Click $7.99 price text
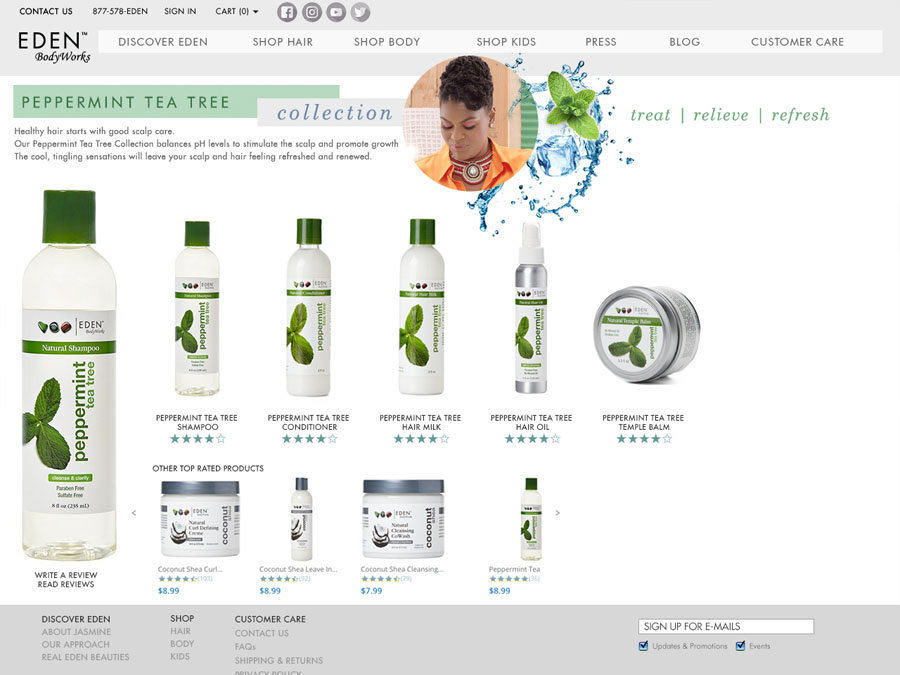This screenshot has width=900, height=675. coord(371,591)
